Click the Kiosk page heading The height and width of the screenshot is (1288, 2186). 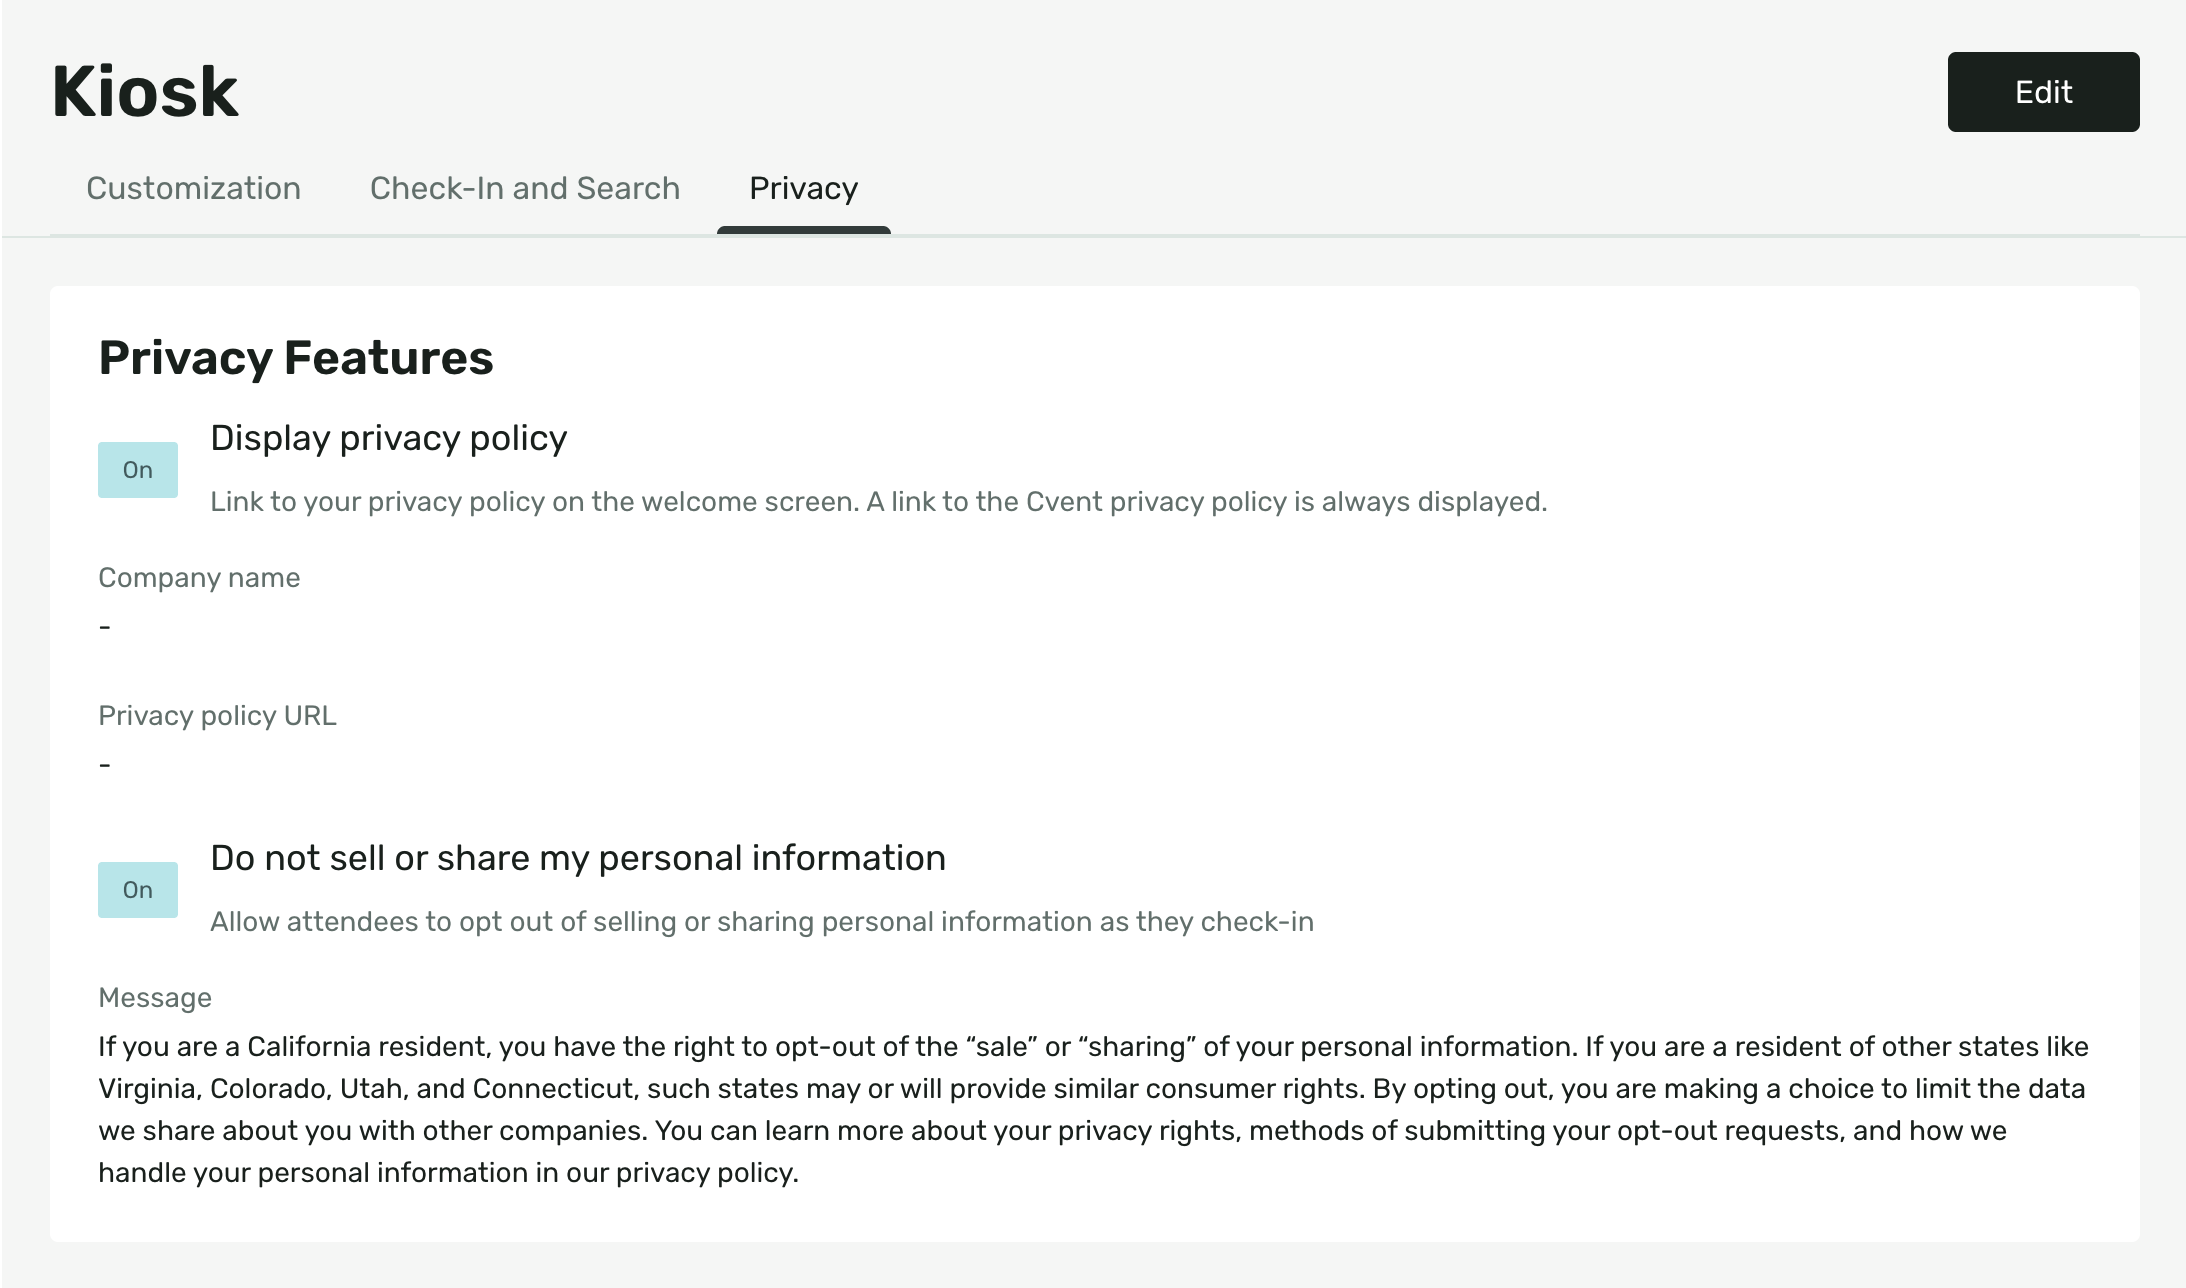tap(145, 92)
